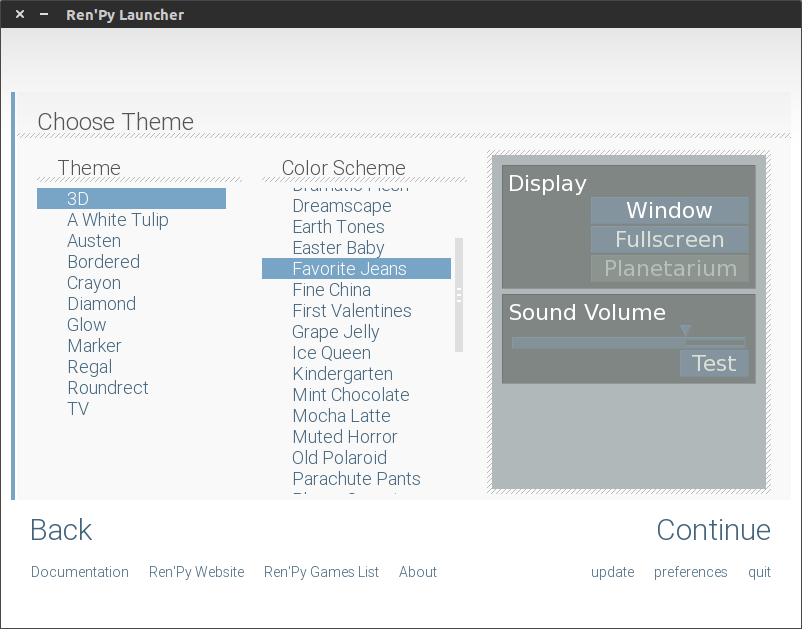This screenshot has width=802, height=629.
Task: Click the update link
Action: click(612, 572)
